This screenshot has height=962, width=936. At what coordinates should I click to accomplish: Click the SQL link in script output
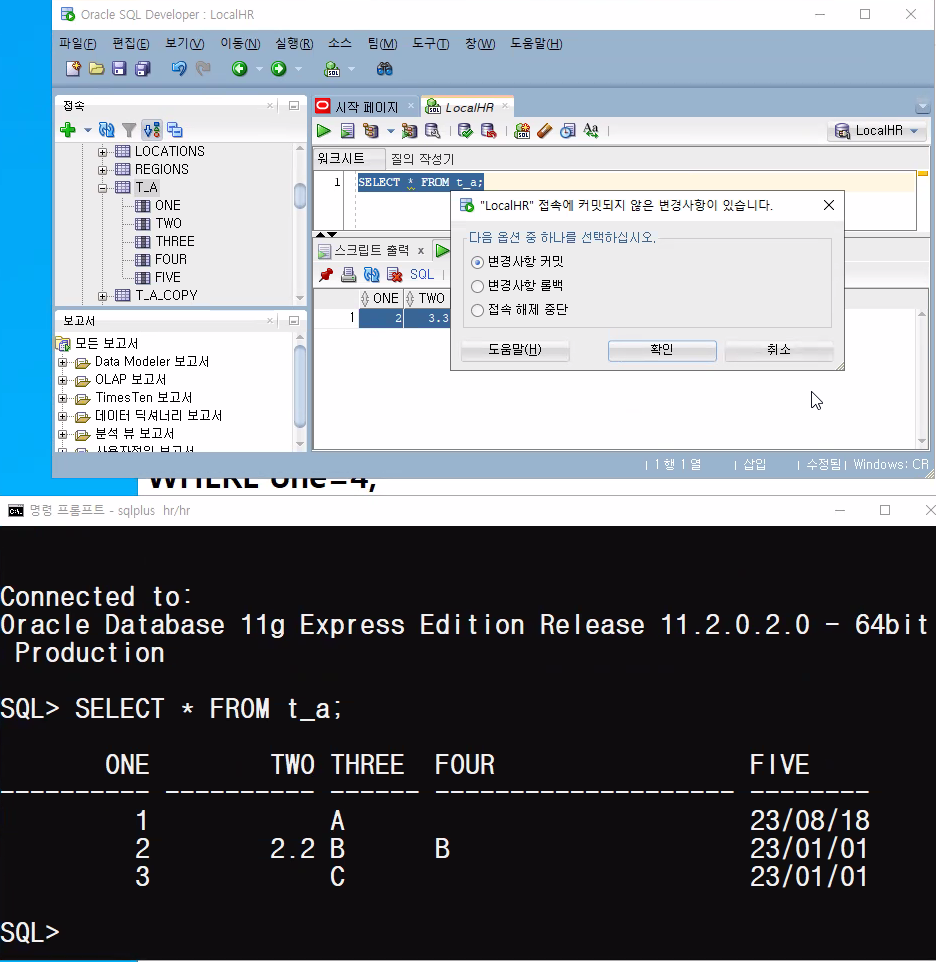[422, 274]
